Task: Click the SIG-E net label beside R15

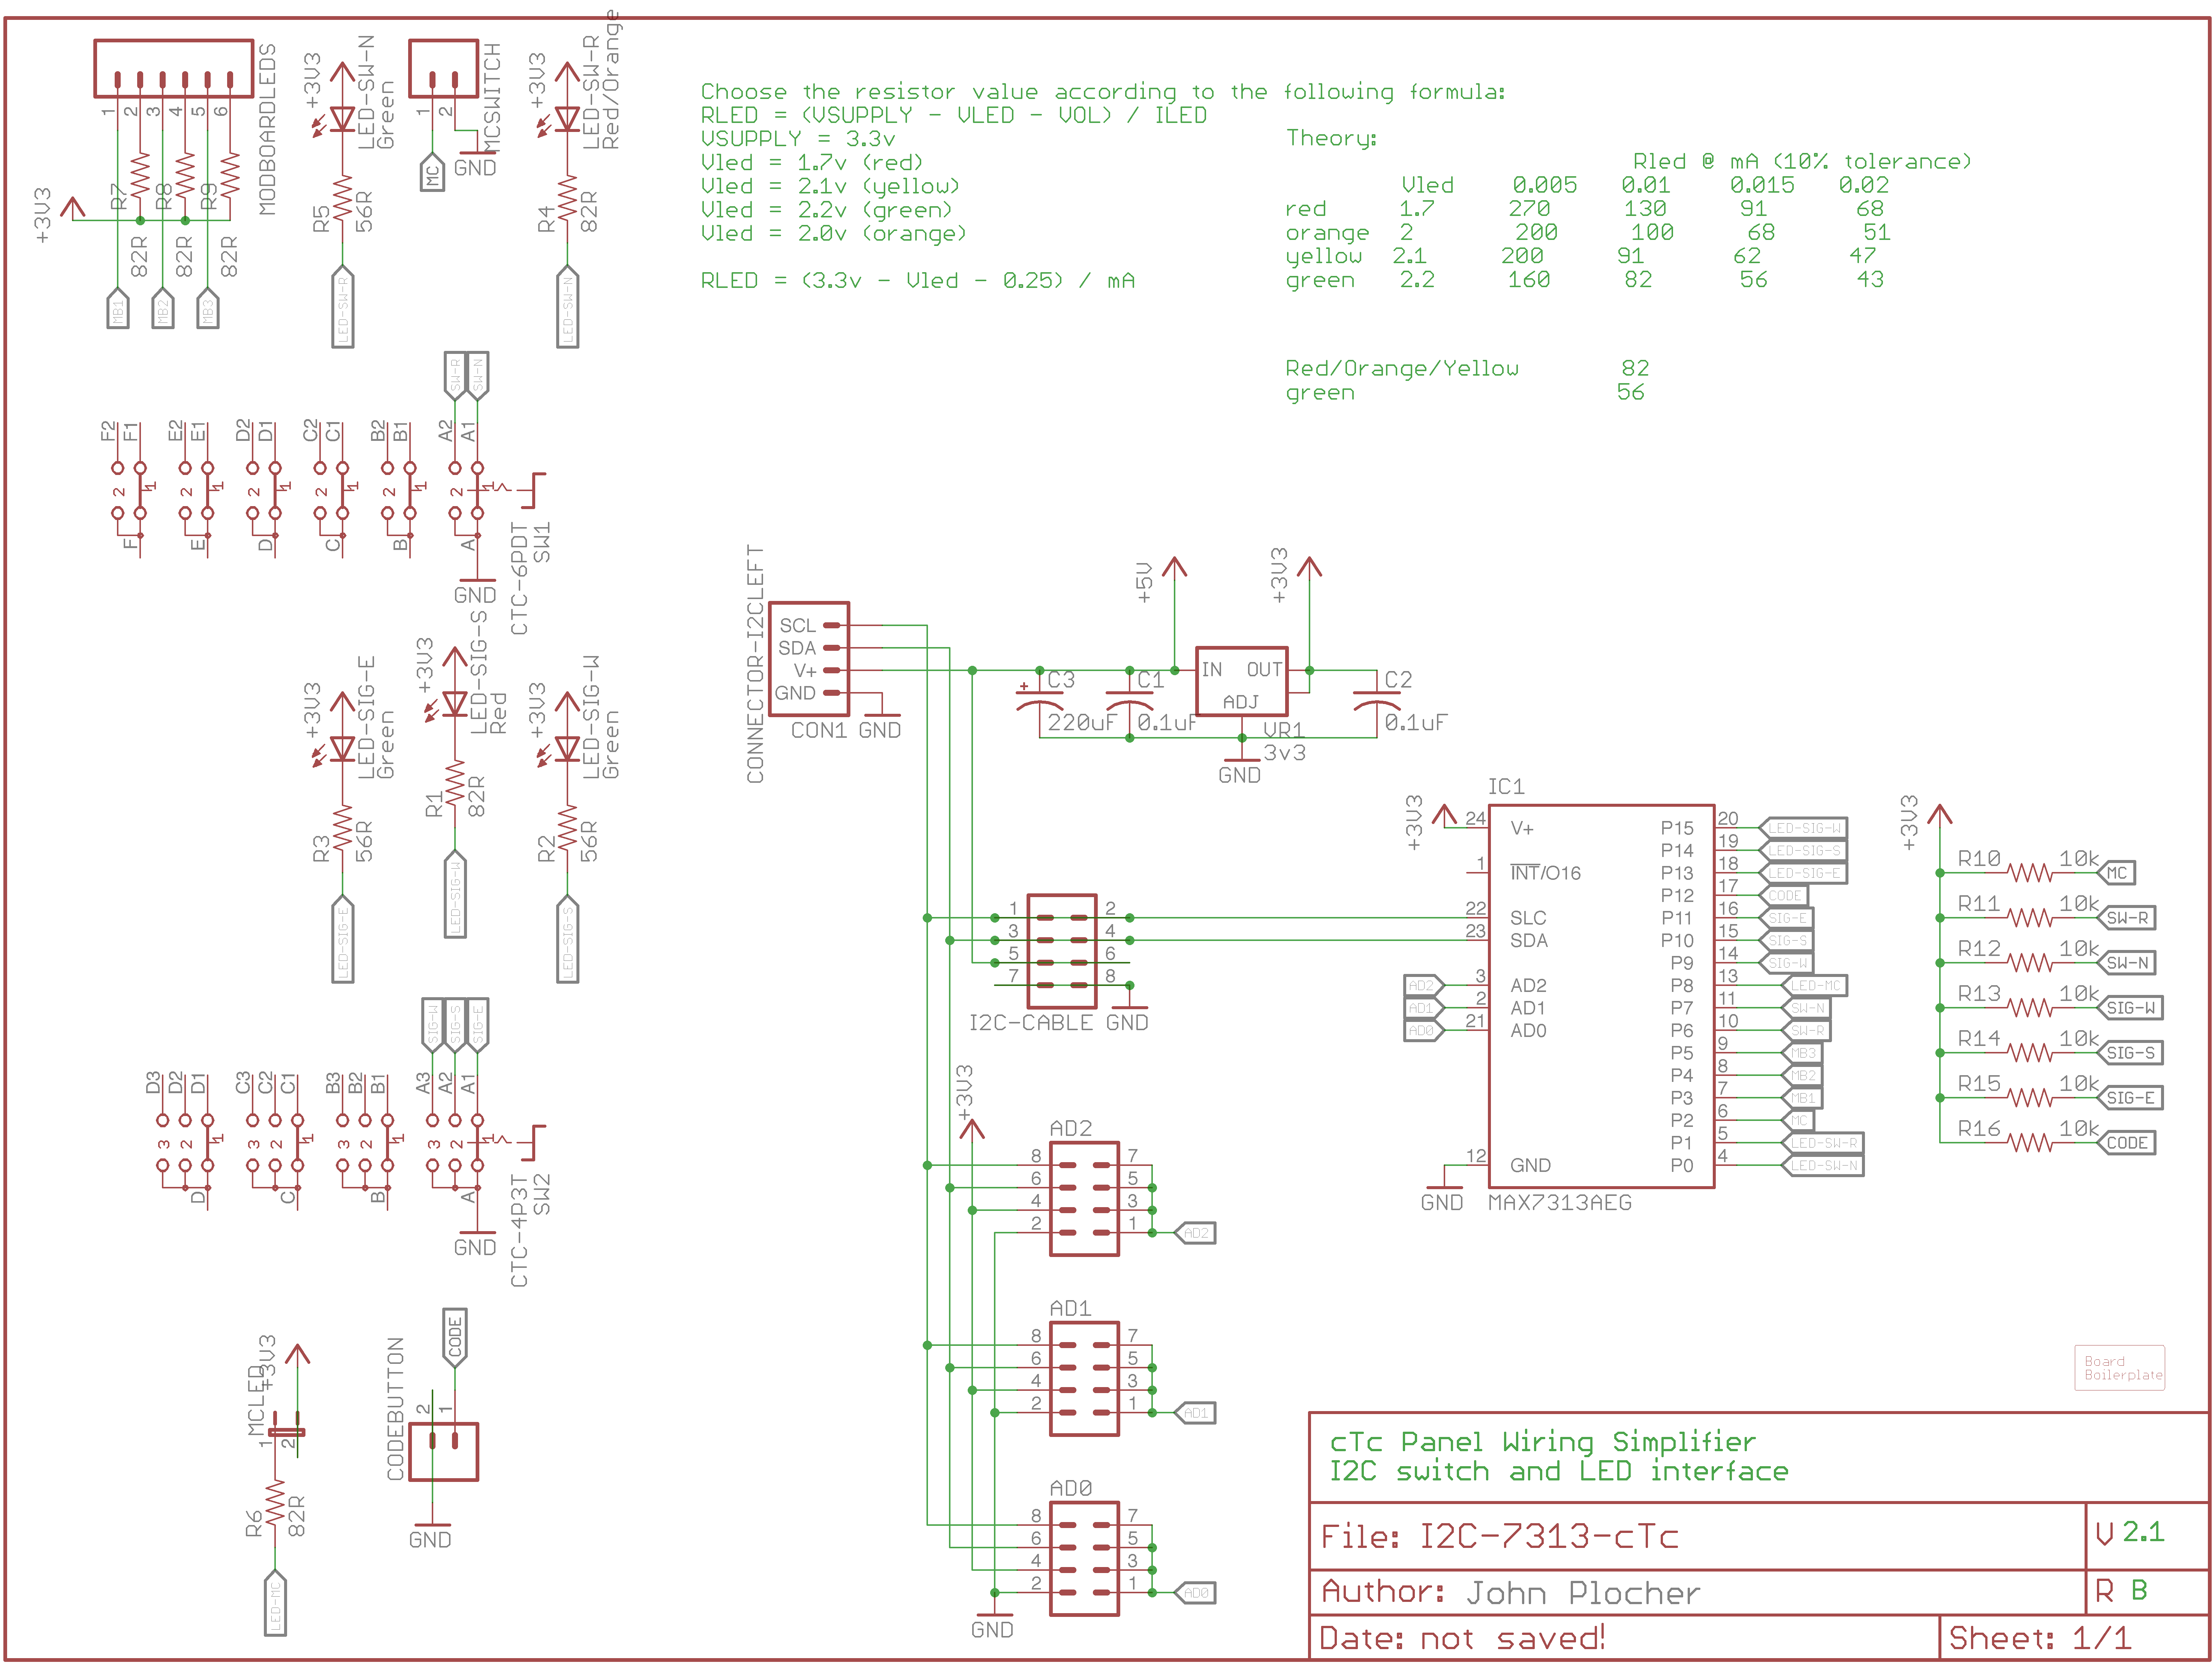Action: click(x=2130, y=1098)
